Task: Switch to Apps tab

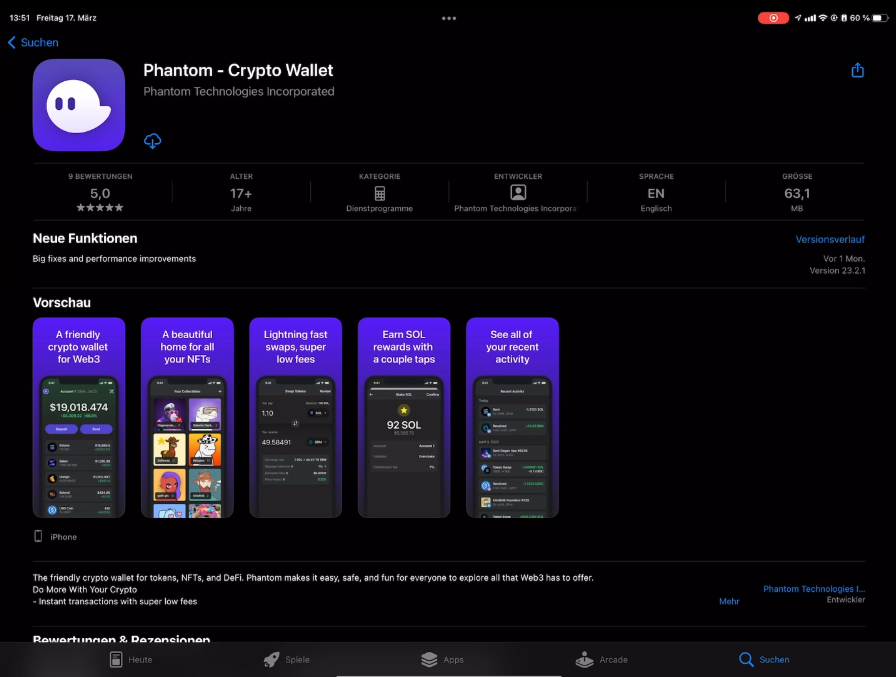Action: pos(442,659)
